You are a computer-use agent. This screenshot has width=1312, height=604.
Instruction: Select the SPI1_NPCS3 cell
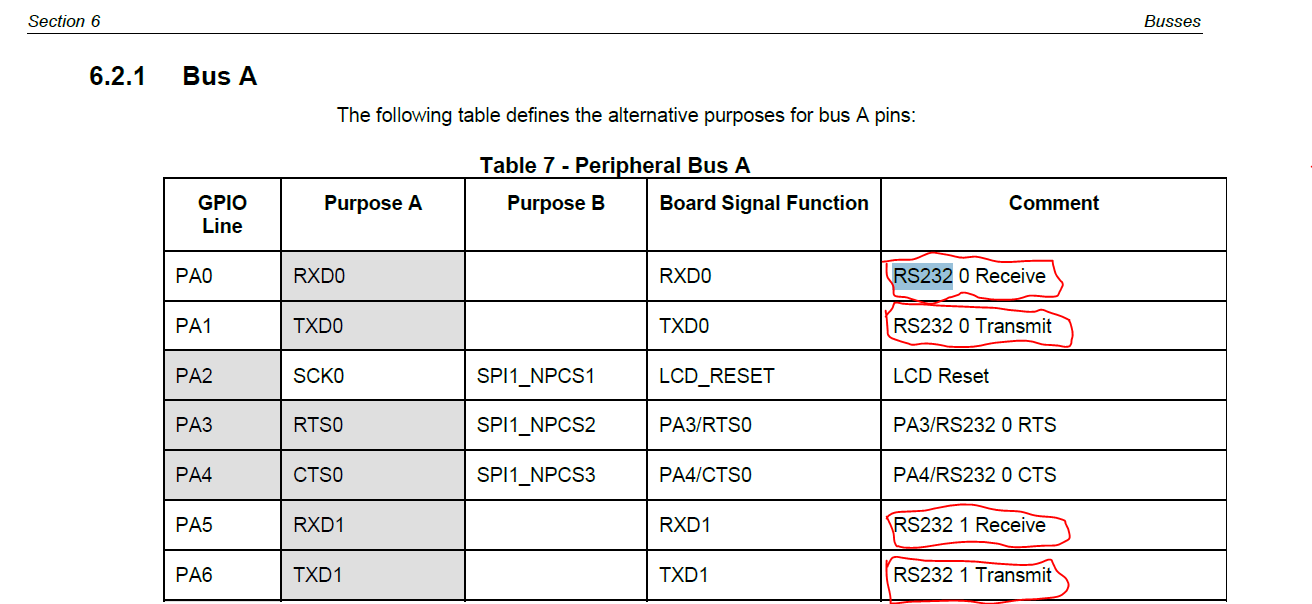[x=556, y=475]
